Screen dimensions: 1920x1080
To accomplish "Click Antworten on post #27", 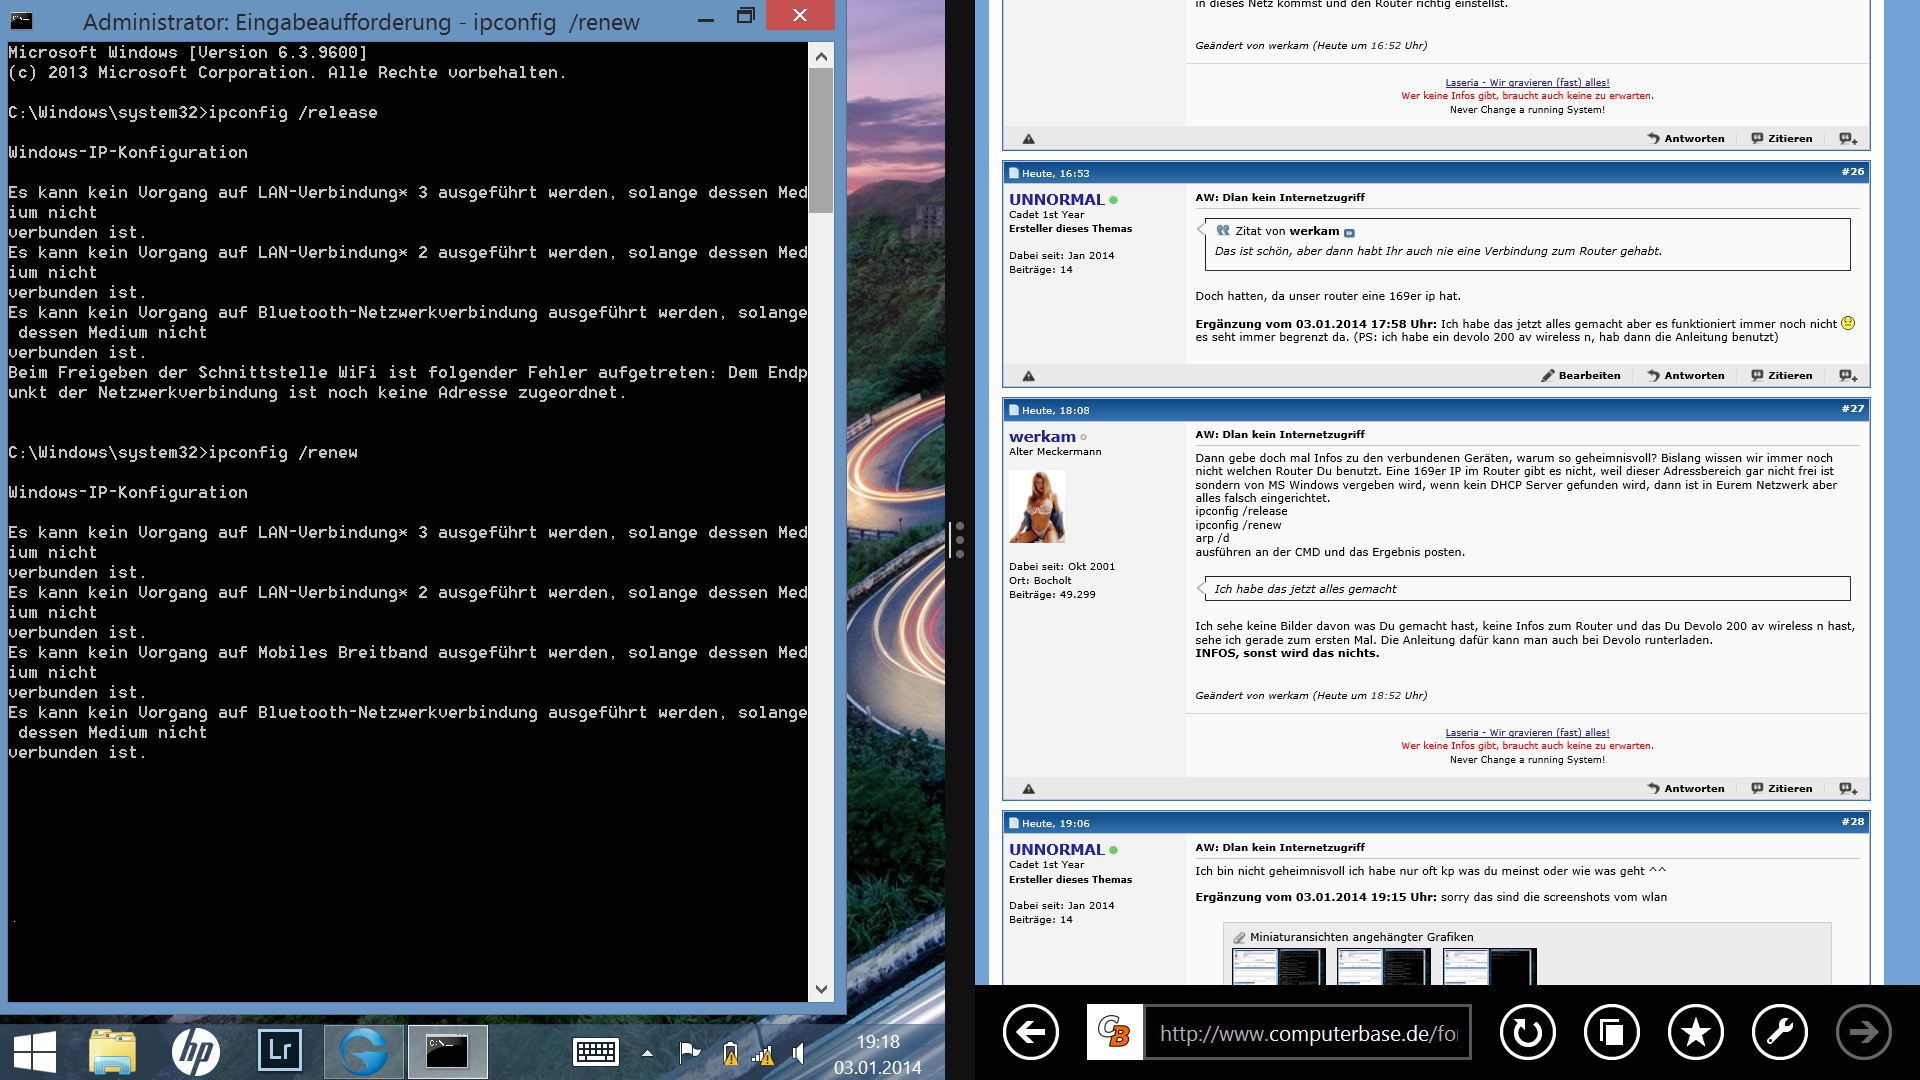I will [1686, 789].
